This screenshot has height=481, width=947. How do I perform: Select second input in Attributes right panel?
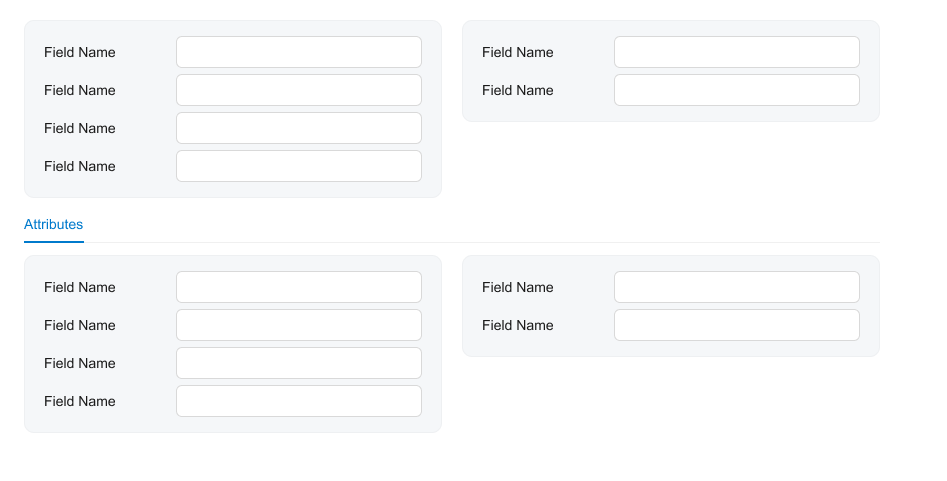click(736, 325)
